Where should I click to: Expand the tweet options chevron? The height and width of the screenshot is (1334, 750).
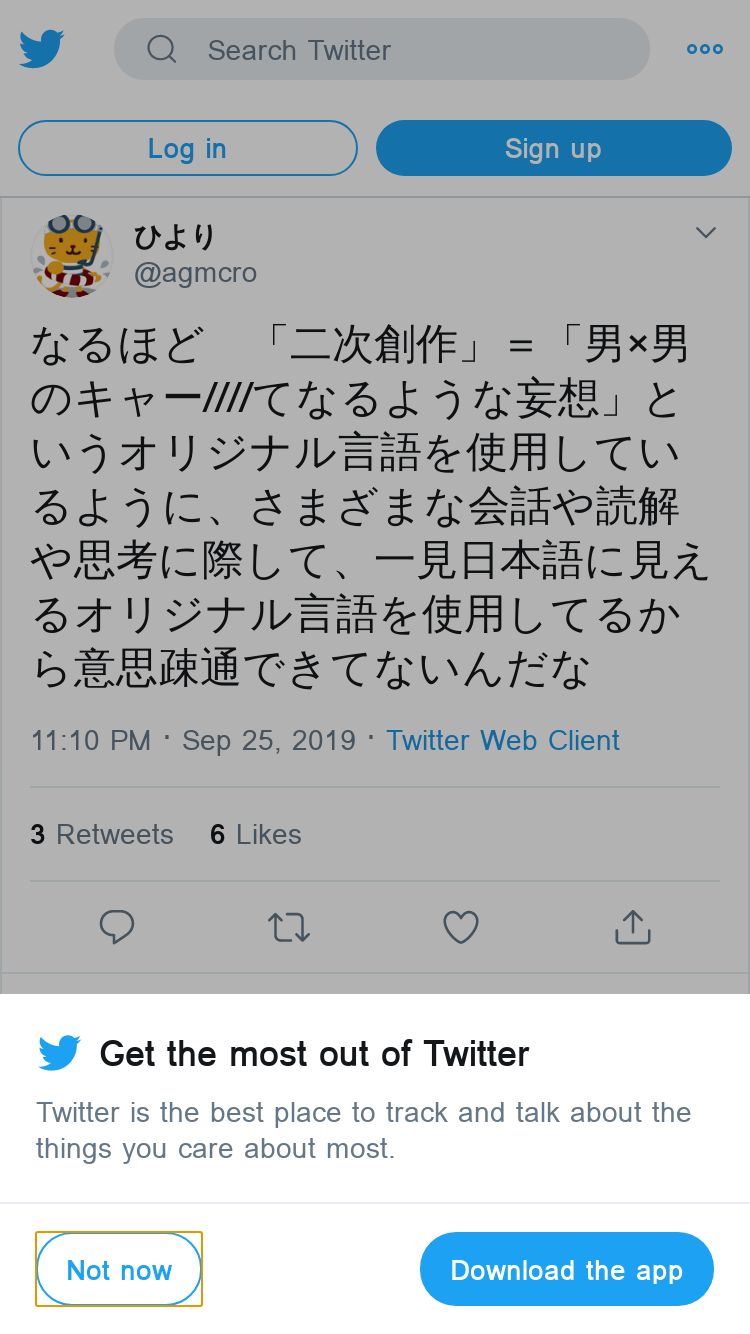pos(706,233)
